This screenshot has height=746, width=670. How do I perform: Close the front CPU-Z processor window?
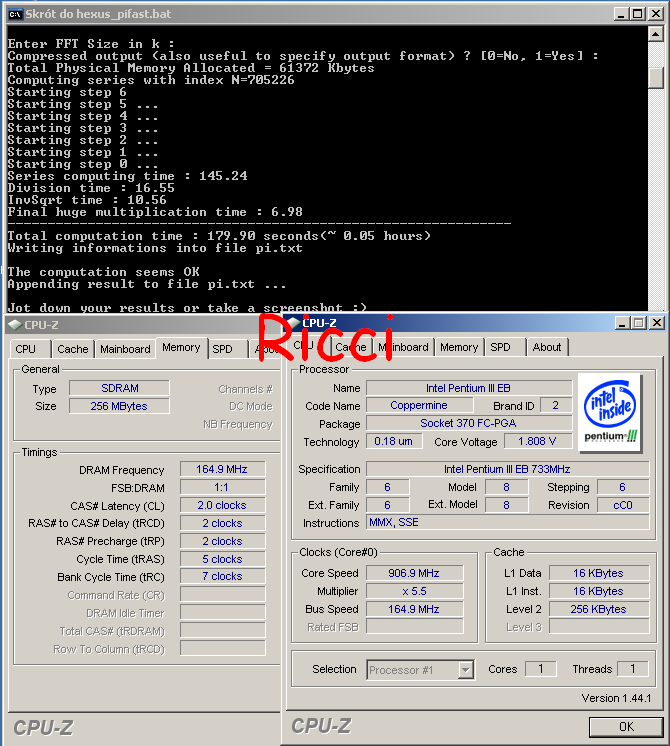click(657, 323)
